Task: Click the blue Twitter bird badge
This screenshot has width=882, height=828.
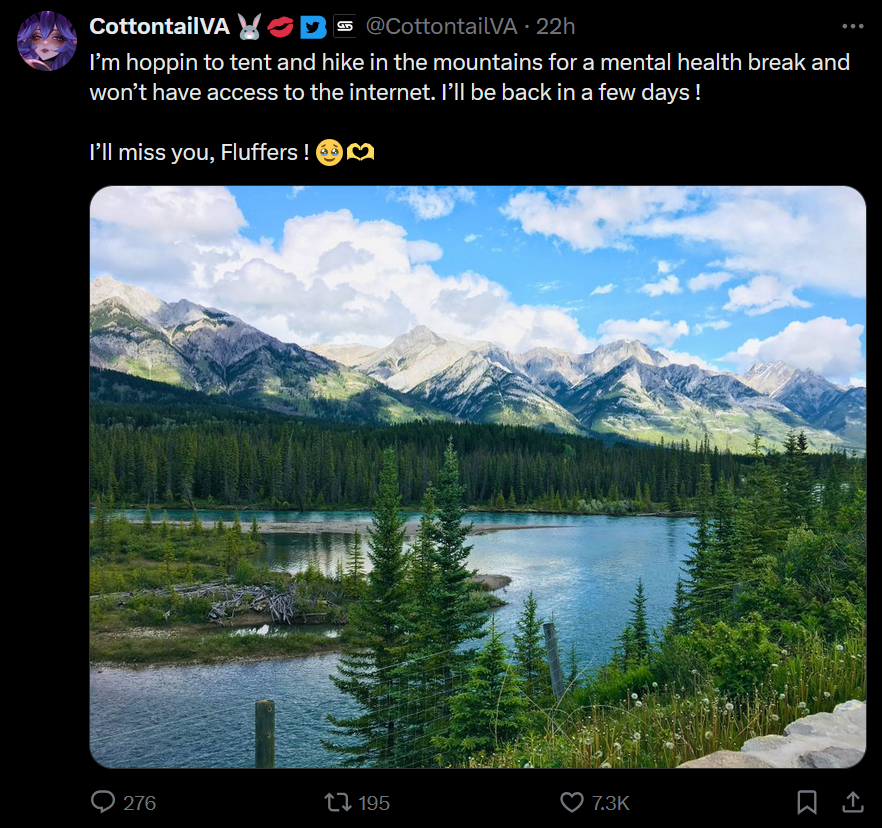Action: pyautogui.click(x=313, y=27)
